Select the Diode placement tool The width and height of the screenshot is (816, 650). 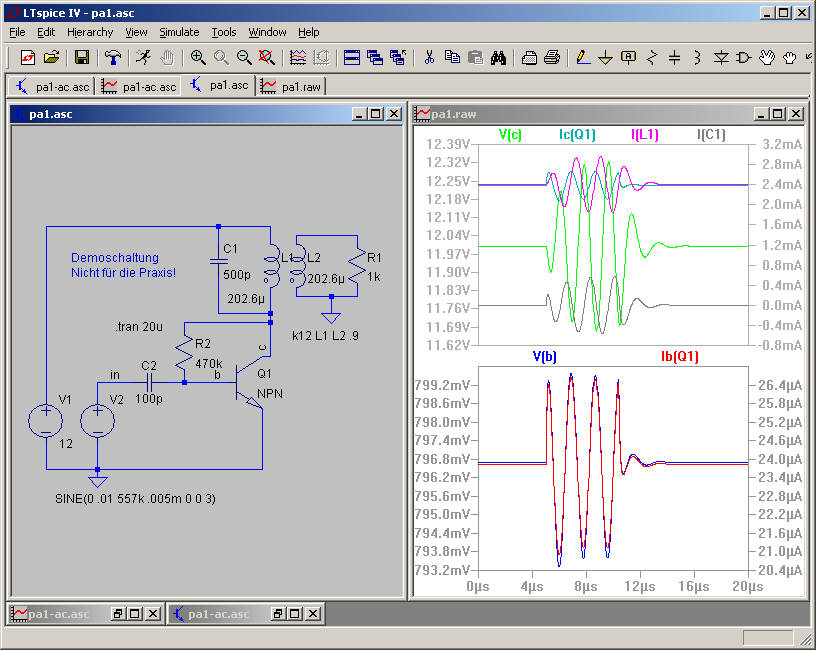point(721,57)
